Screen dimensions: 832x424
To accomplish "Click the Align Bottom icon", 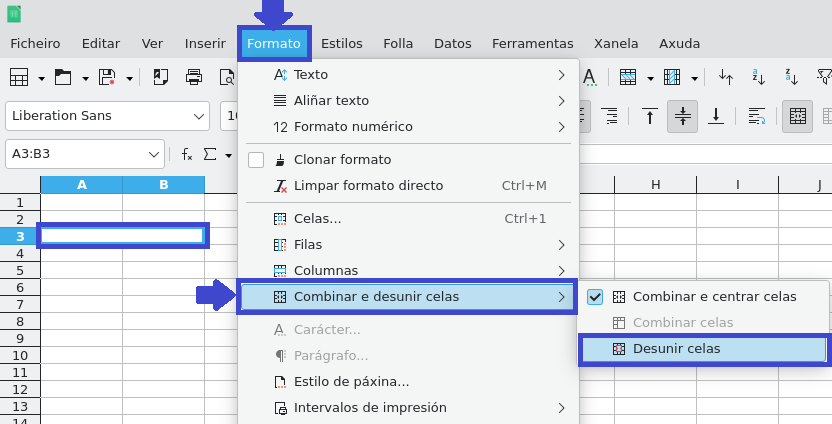I will tap(716, 116).
